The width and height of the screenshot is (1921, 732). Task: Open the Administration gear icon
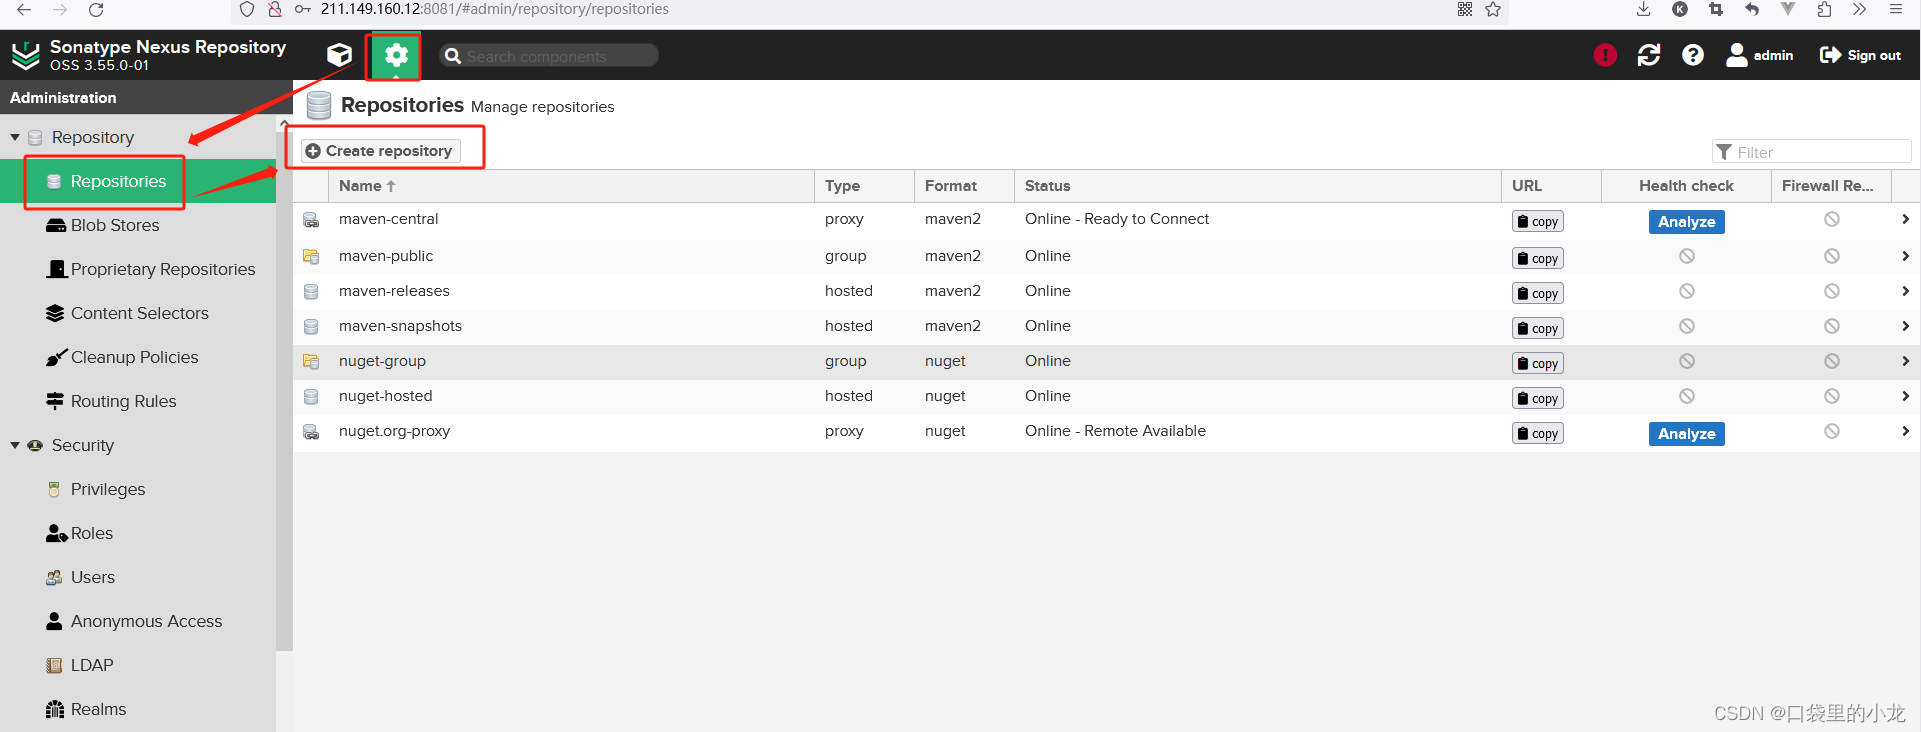(x=396, y=56)
